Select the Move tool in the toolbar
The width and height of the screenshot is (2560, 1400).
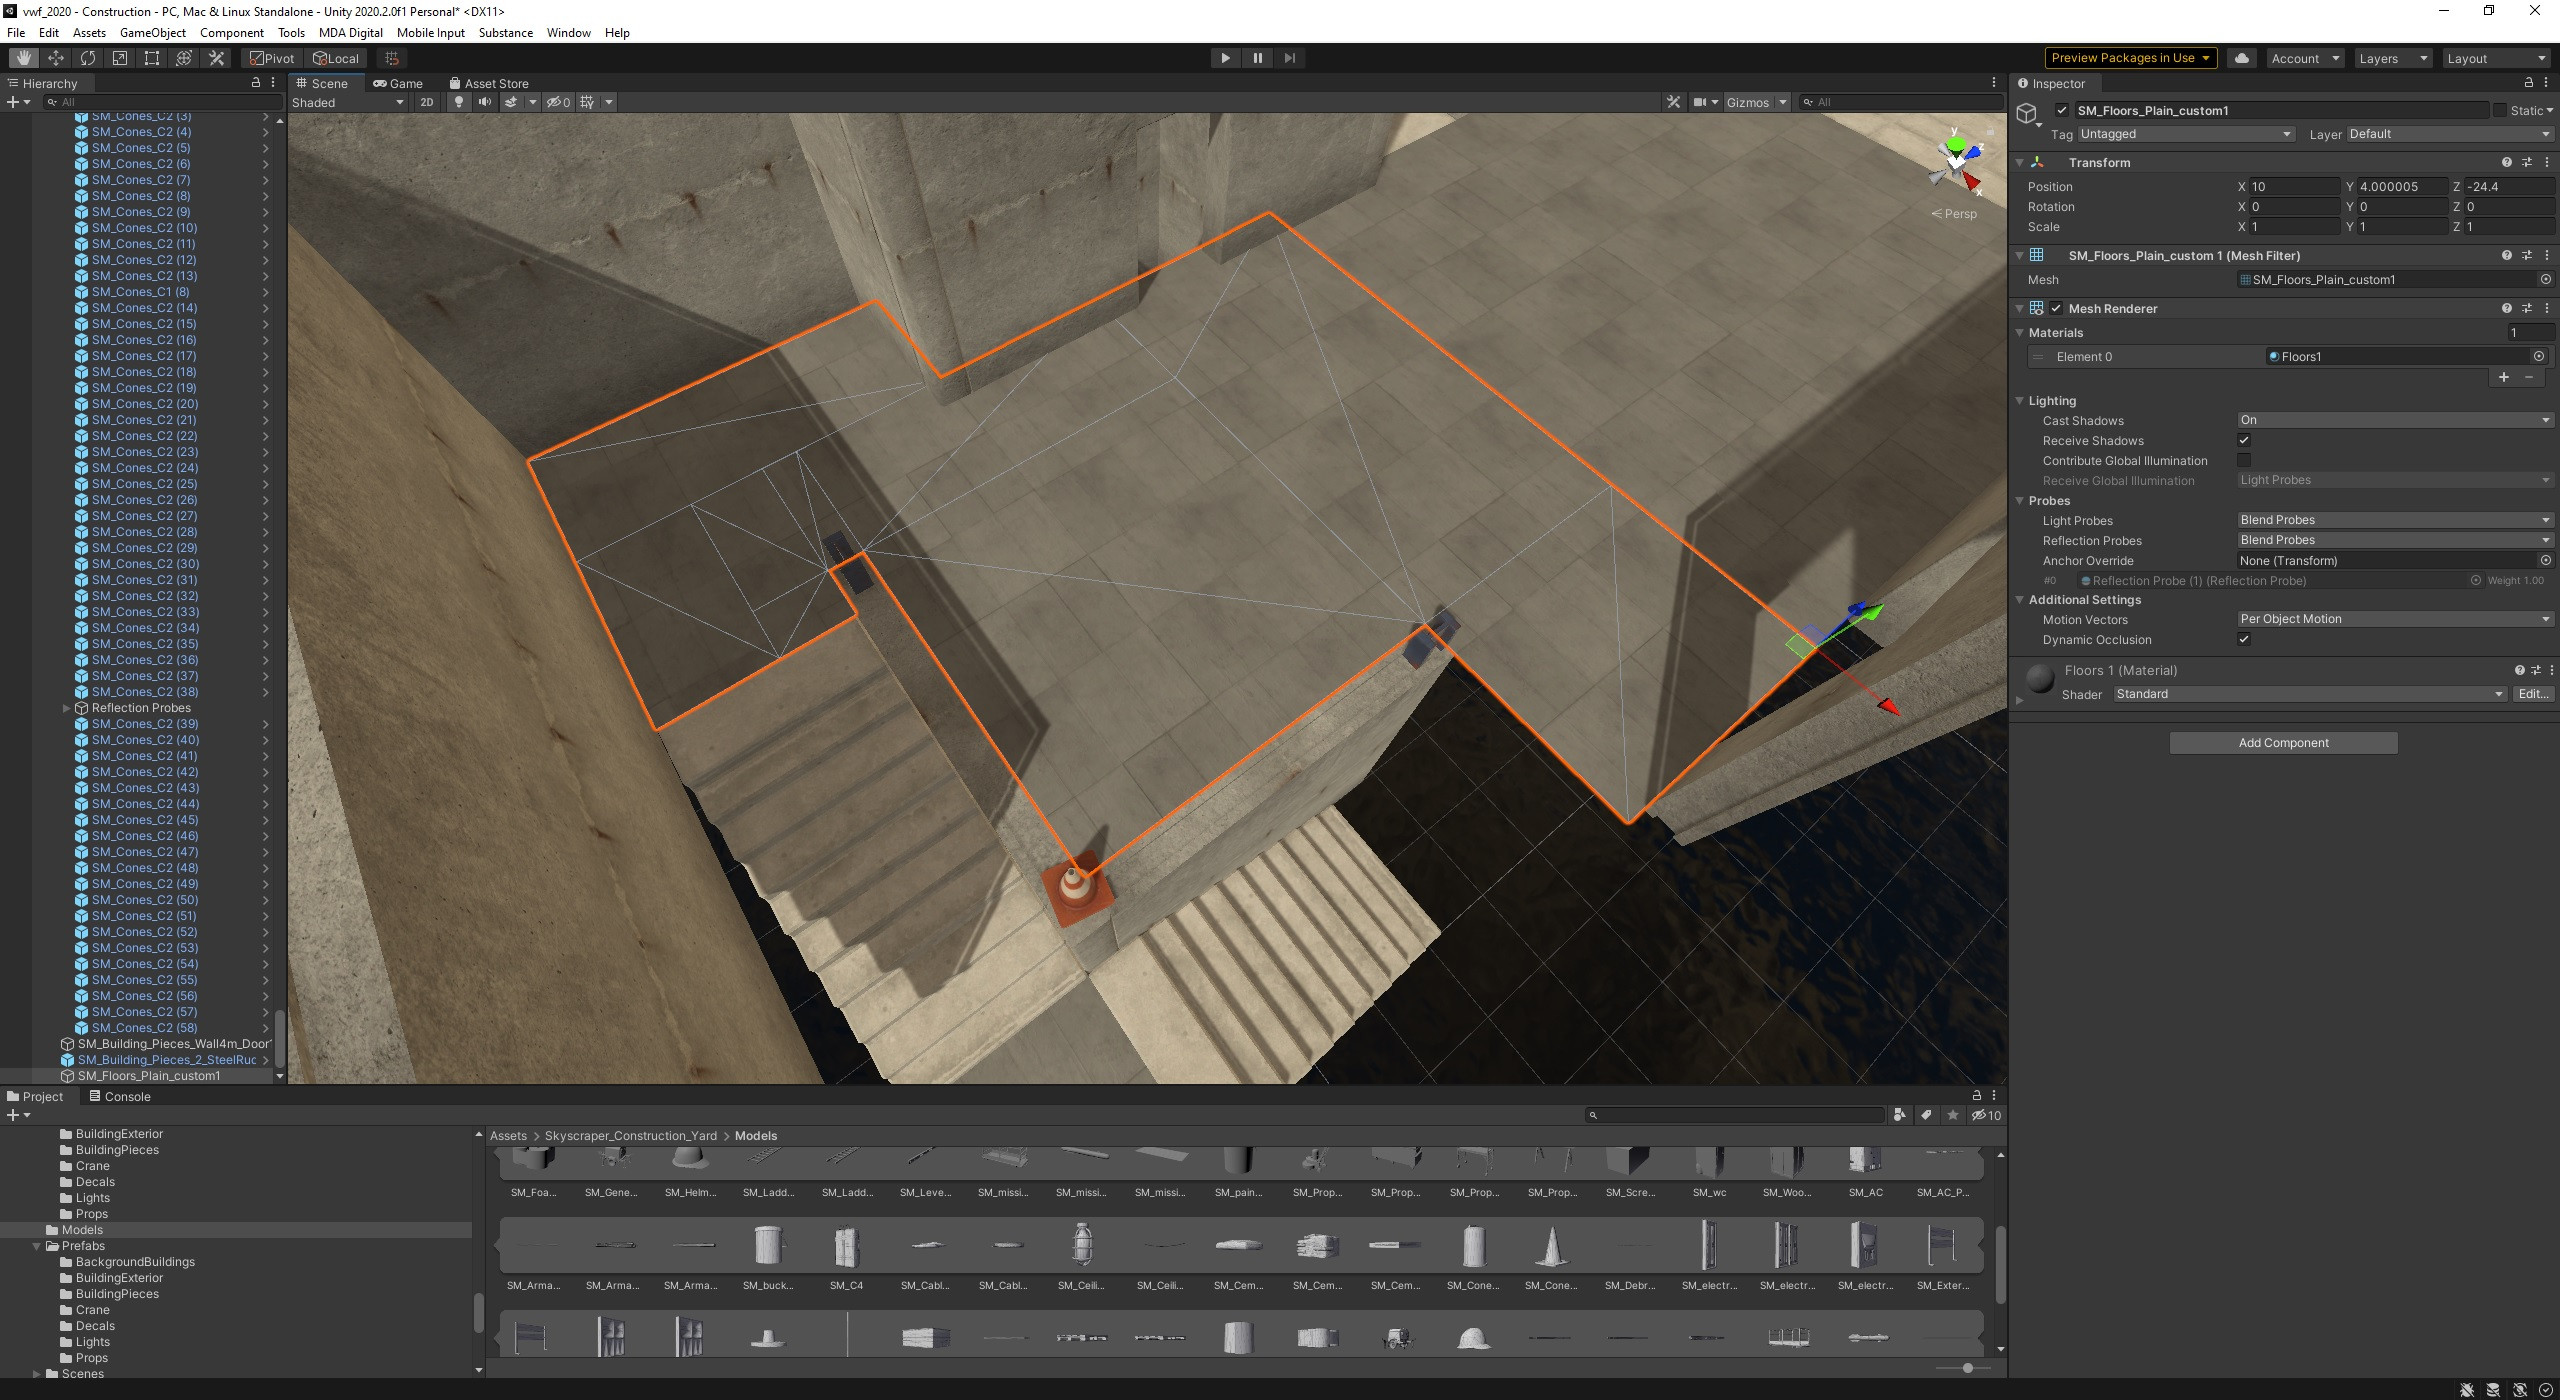(x=55, y=57)
